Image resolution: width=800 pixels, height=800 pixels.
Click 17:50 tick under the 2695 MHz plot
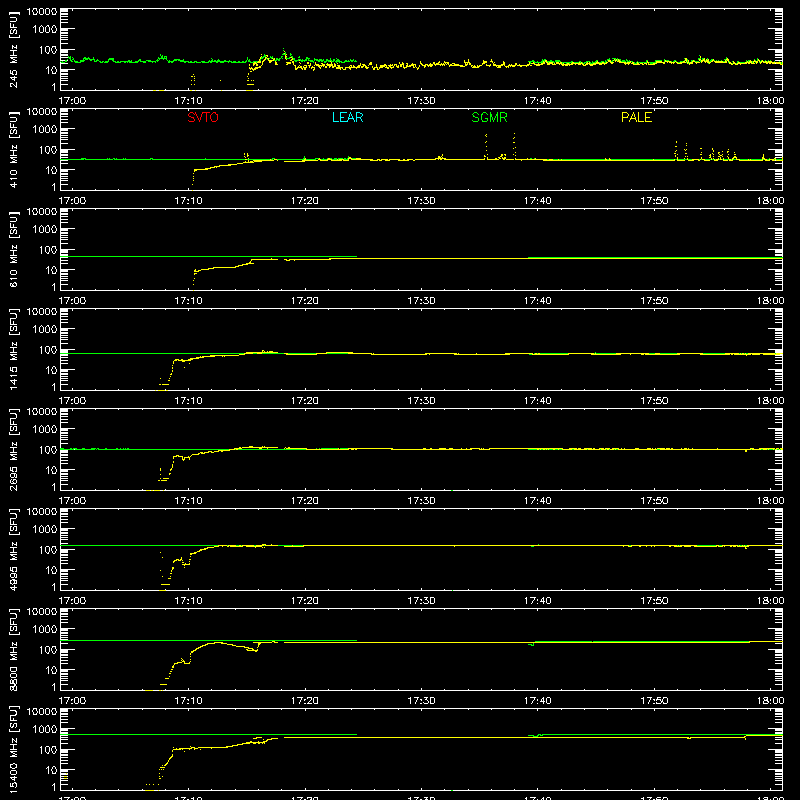[x=654, y=501]
